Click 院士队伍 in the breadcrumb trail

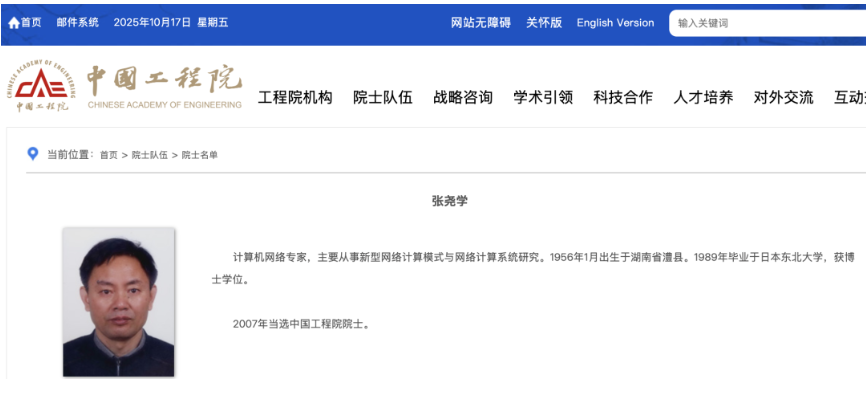coord(149,155)
